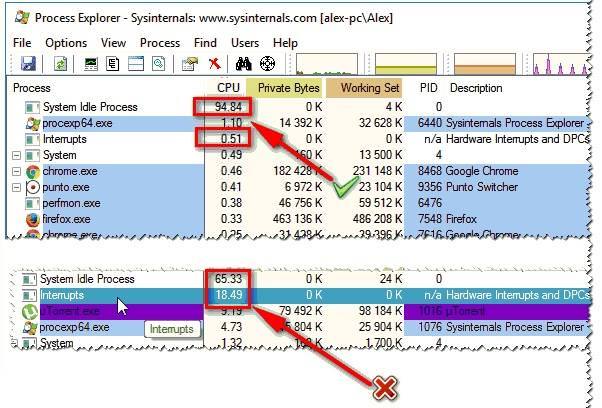Collapse the punto.exe tree node

coord(16,187)
